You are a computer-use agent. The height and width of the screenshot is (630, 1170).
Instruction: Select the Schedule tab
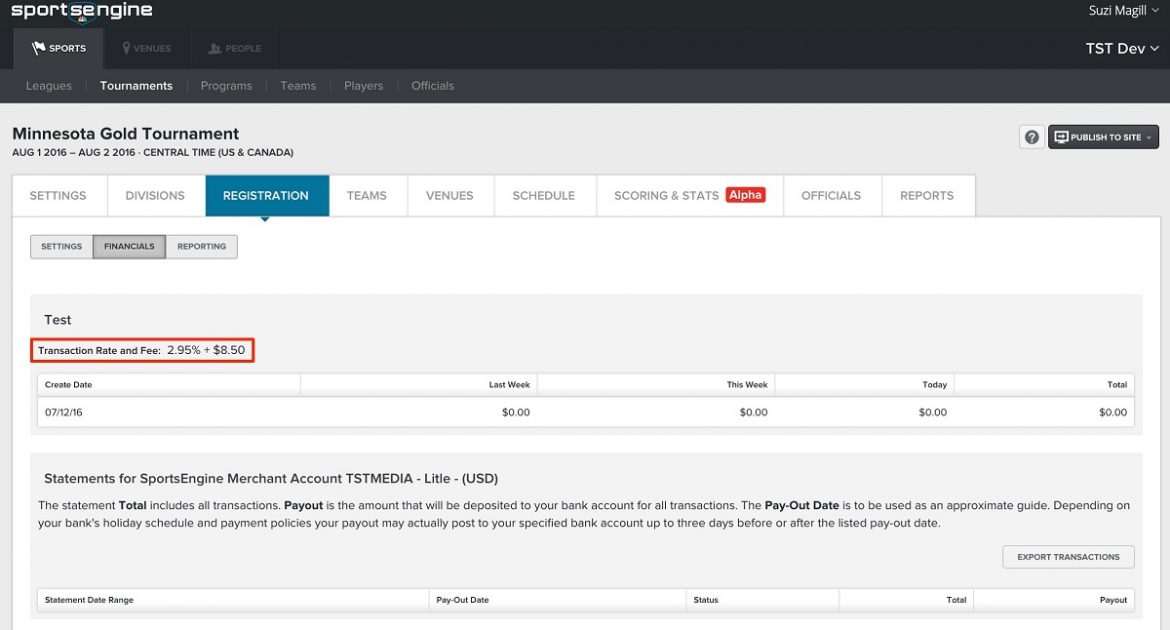[544, 195]
